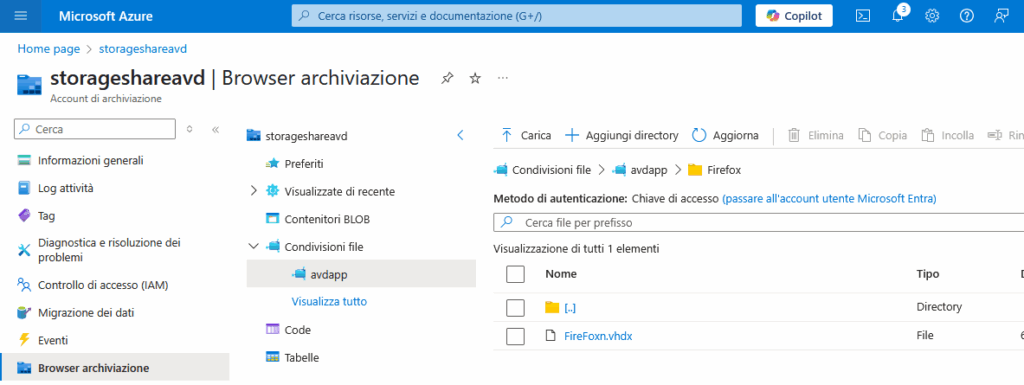Collapse the Condivisioni file tree node

point(254,247)
